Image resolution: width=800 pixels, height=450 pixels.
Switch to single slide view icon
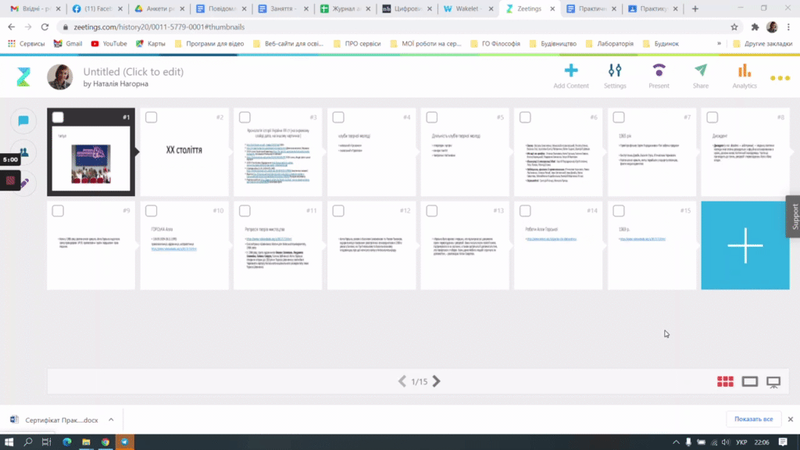[750, 381]
